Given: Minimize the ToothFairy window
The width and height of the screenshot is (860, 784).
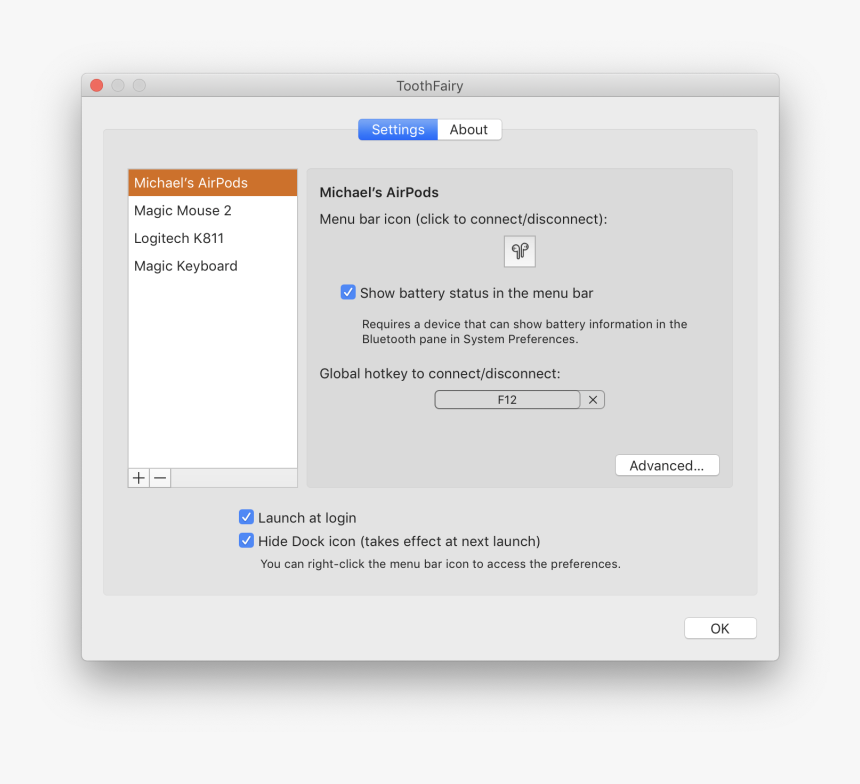Looking at the screenshot, I should [117, 85].
